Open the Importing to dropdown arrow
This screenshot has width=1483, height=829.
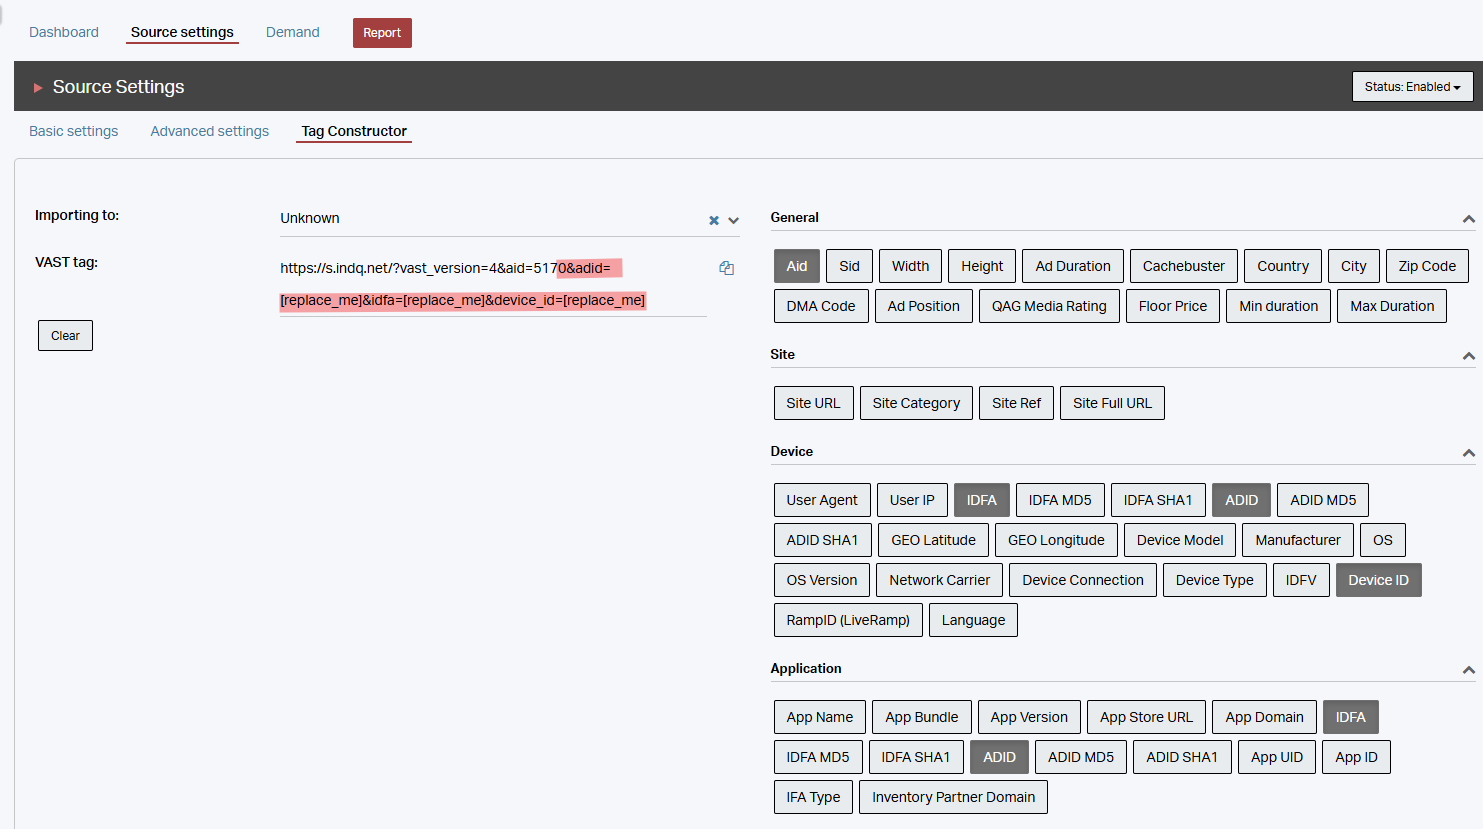pos(733,220)
